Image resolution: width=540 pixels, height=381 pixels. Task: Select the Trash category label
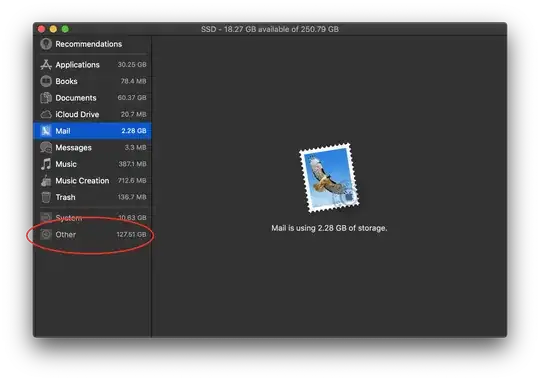point(65,197)
